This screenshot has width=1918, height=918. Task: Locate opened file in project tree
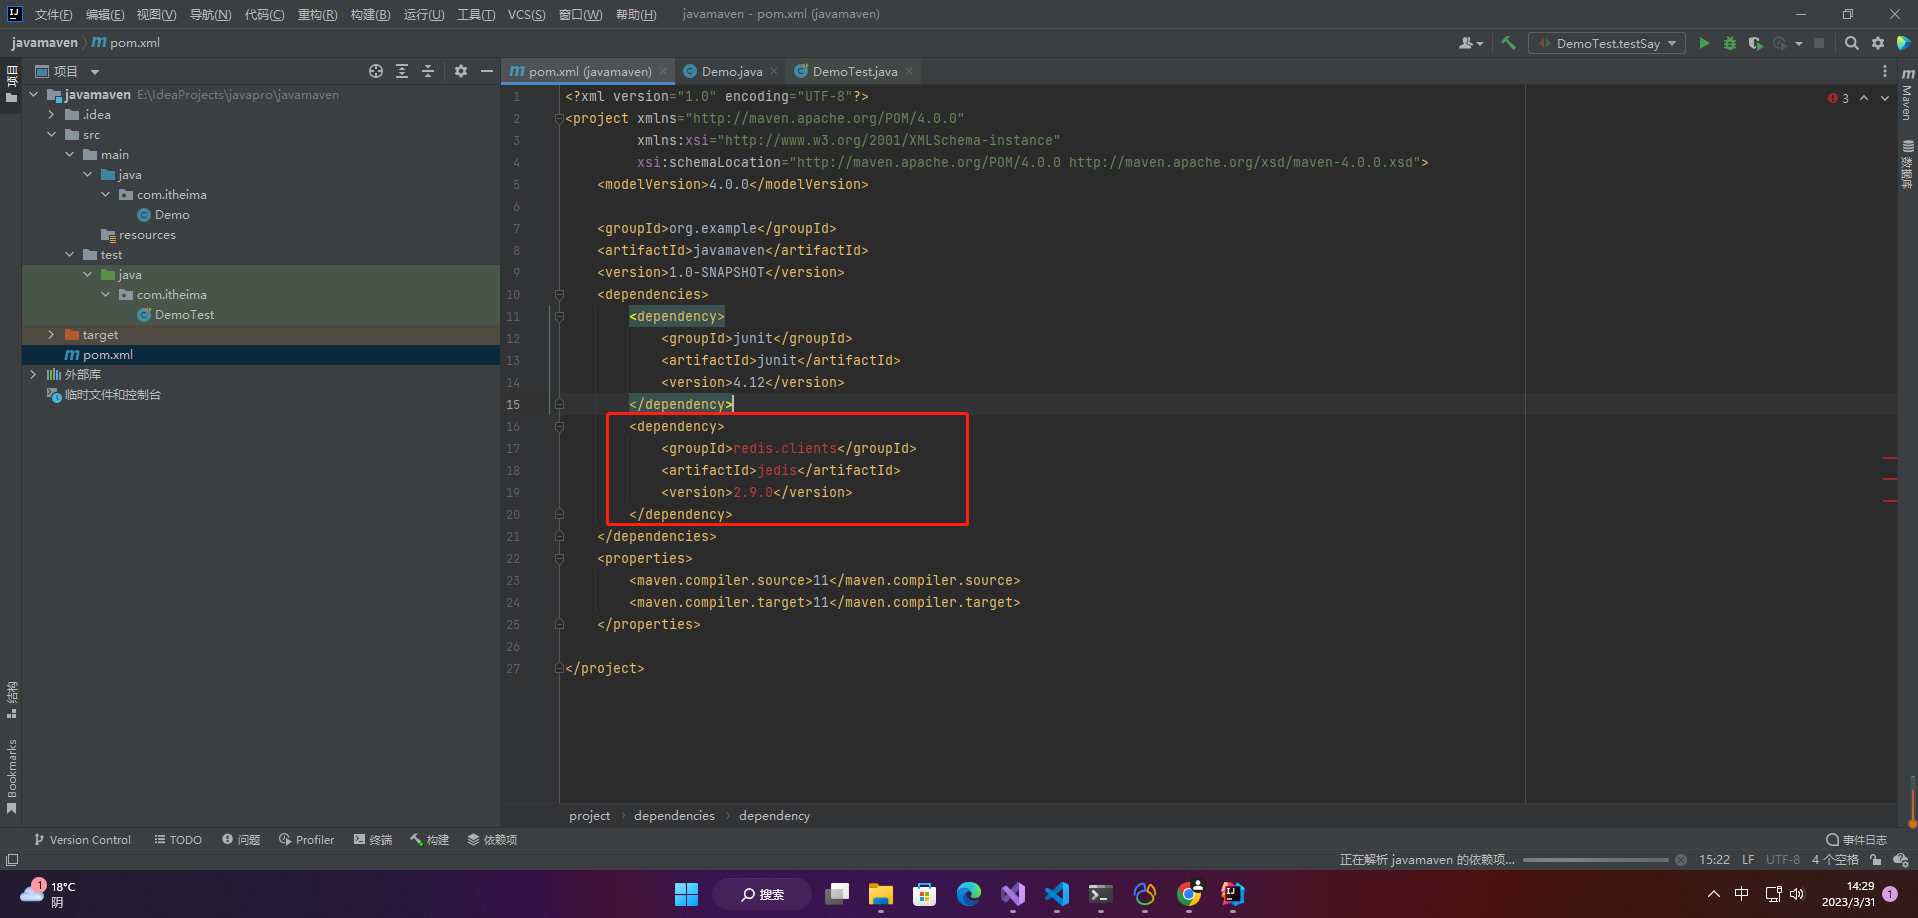pyautogui.click(x=376, y=71)
